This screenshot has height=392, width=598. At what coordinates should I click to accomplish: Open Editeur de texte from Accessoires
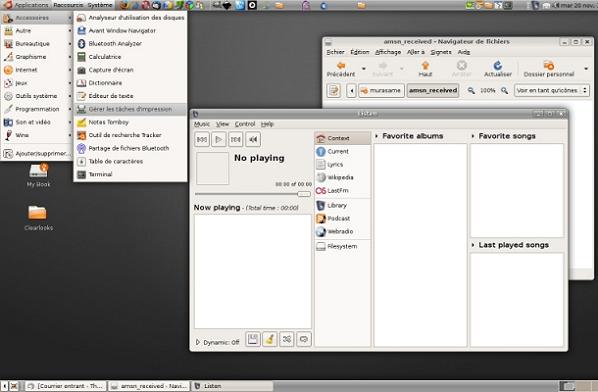[130, 96]
